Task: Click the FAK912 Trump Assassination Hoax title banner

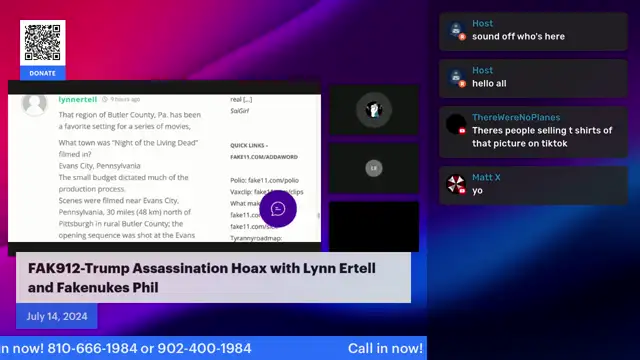Action: [213, 278]
